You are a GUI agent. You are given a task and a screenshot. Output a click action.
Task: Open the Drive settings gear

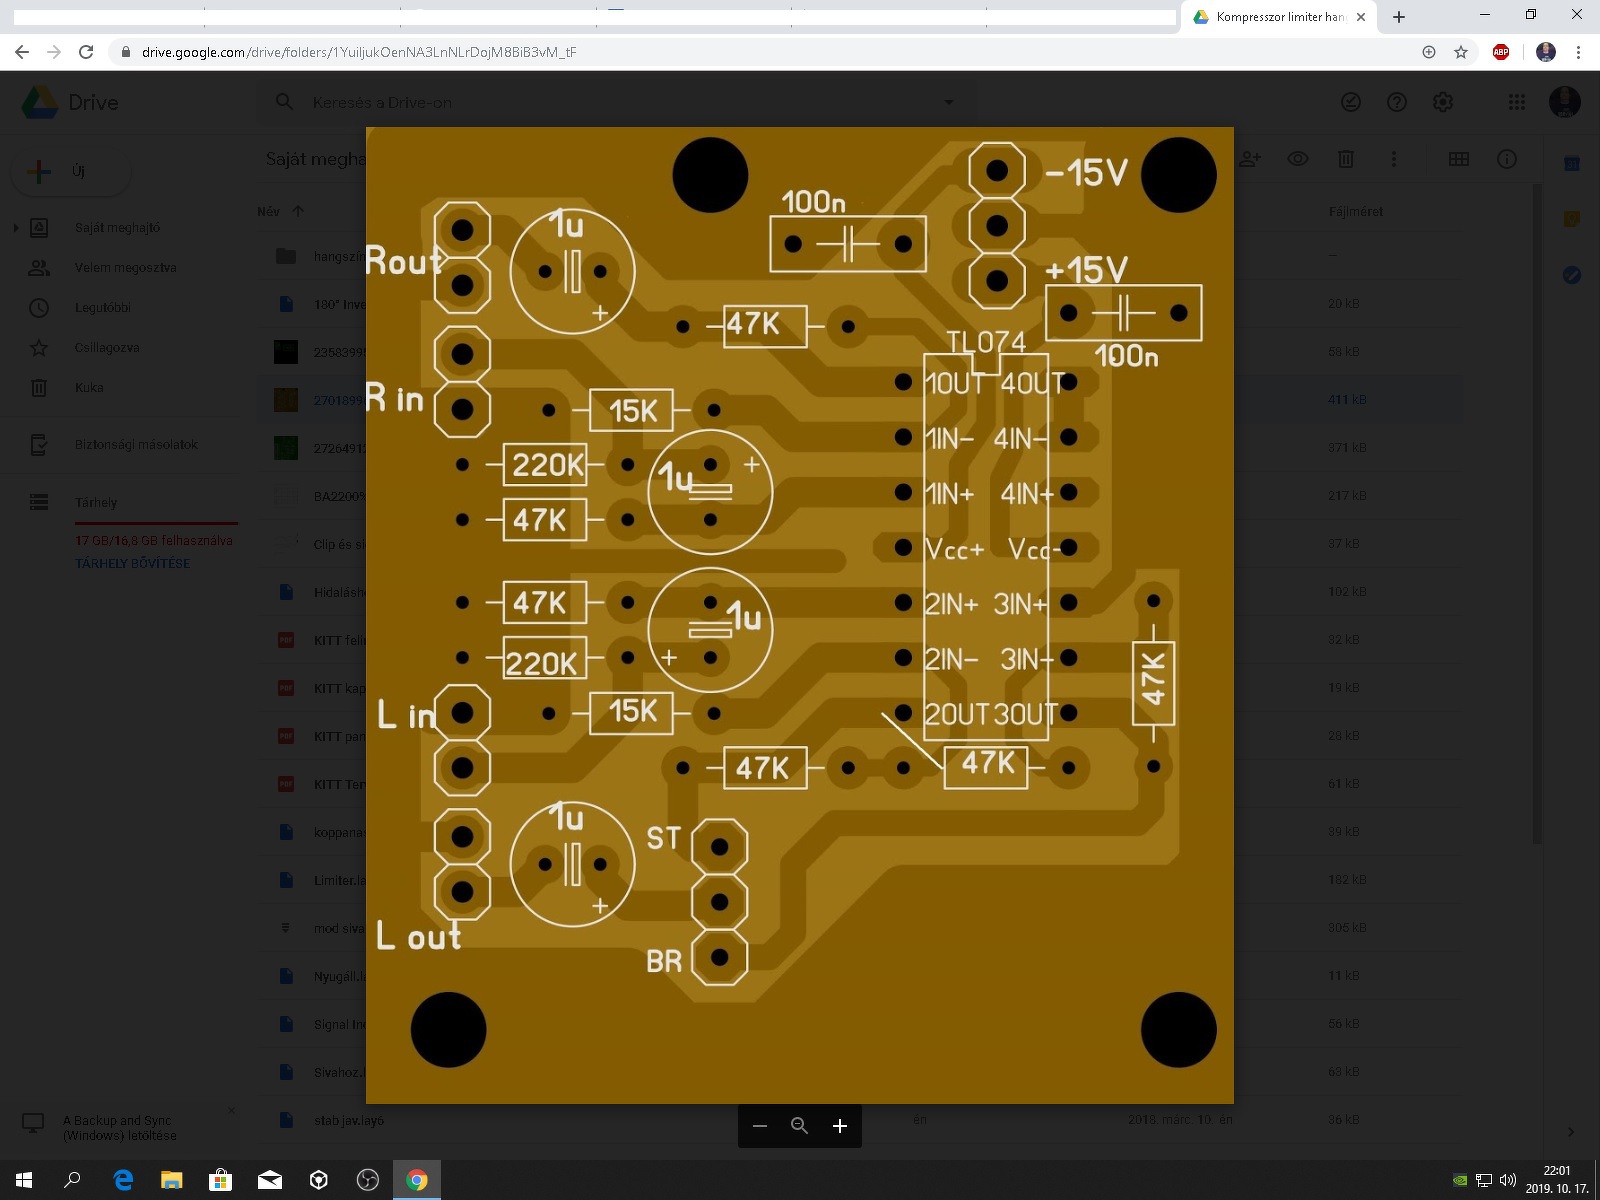click(x=1443, y=102)
